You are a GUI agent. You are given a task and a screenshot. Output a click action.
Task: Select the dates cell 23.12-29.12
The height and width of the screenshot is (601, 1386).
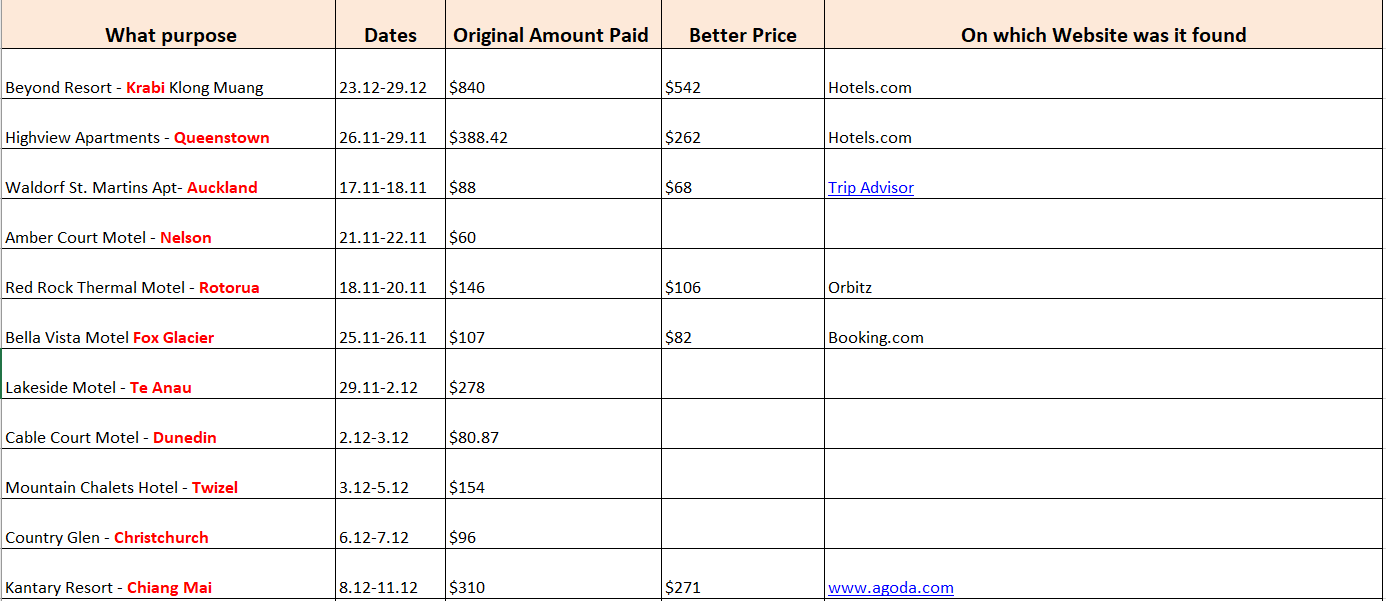click(x=390, y=75)
